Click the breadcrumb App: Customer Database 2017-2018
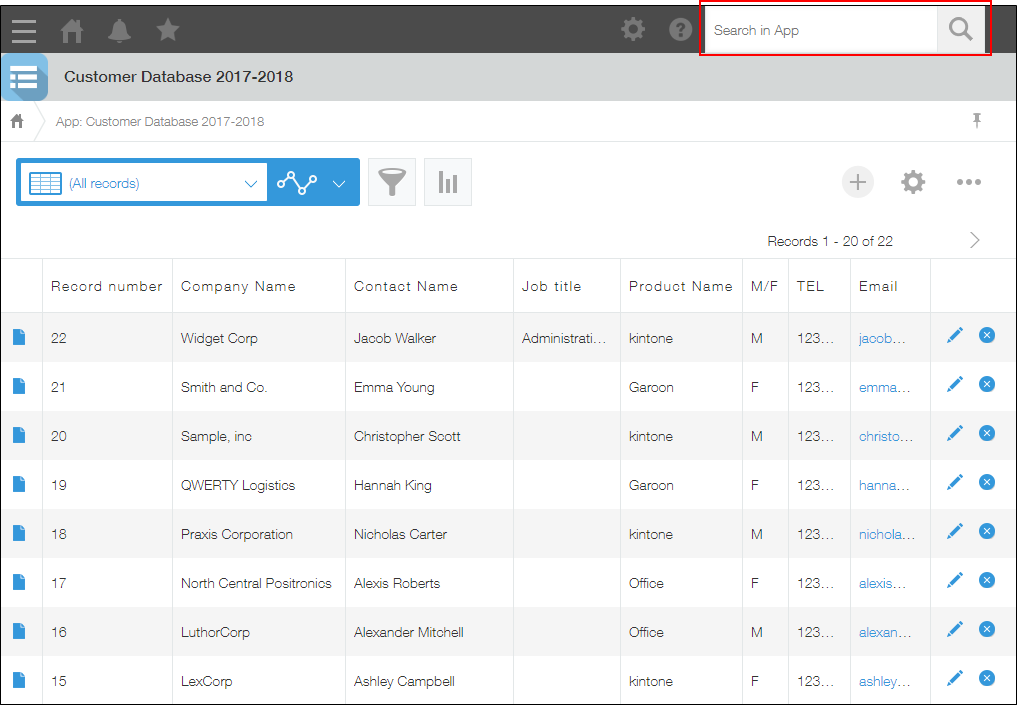Screen dimensions: 1017x705 coord(160,121)
